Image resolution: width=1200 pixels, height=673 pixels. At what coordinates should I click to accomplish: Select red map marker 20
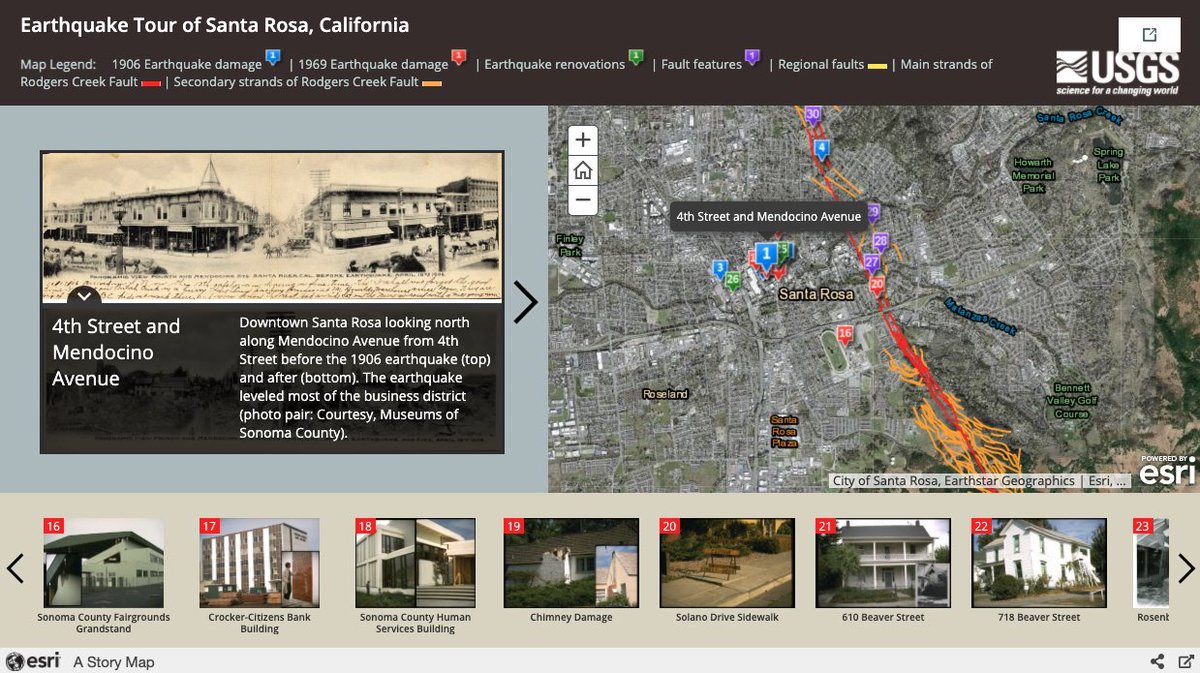click(877, 285)
